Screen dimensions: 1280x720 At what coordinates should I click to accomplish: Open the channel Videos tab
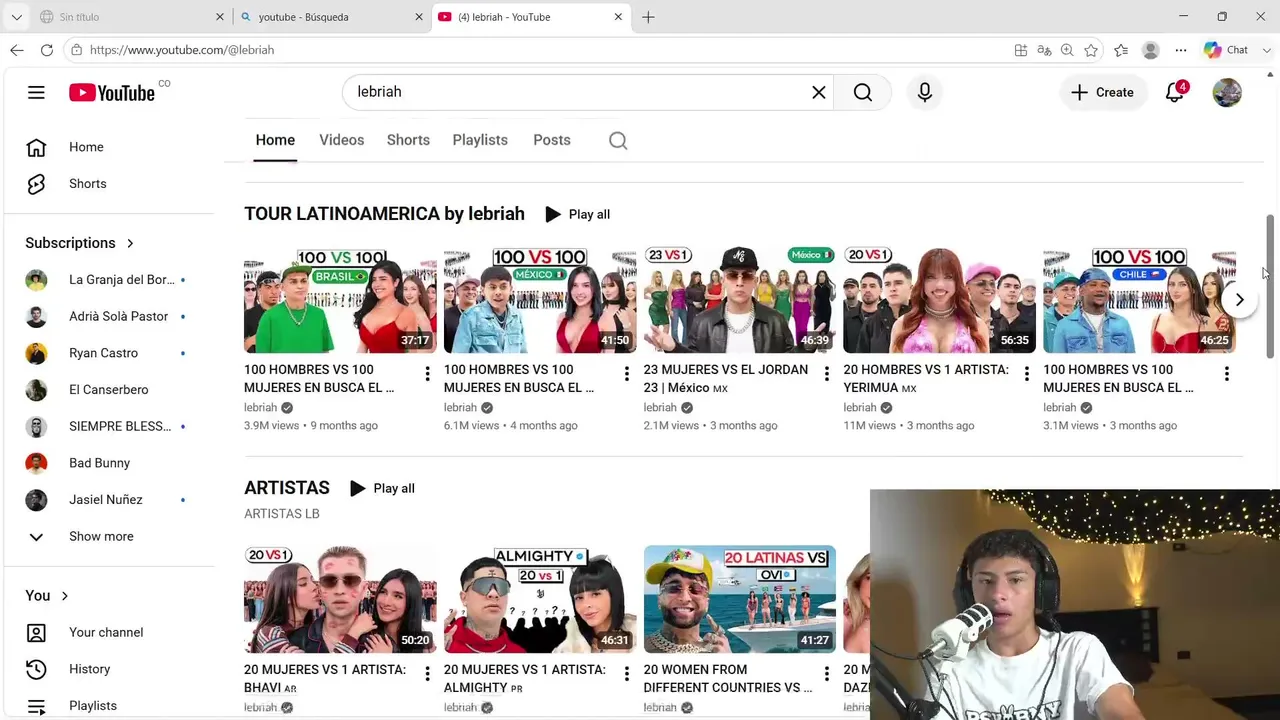coord(341,140)
